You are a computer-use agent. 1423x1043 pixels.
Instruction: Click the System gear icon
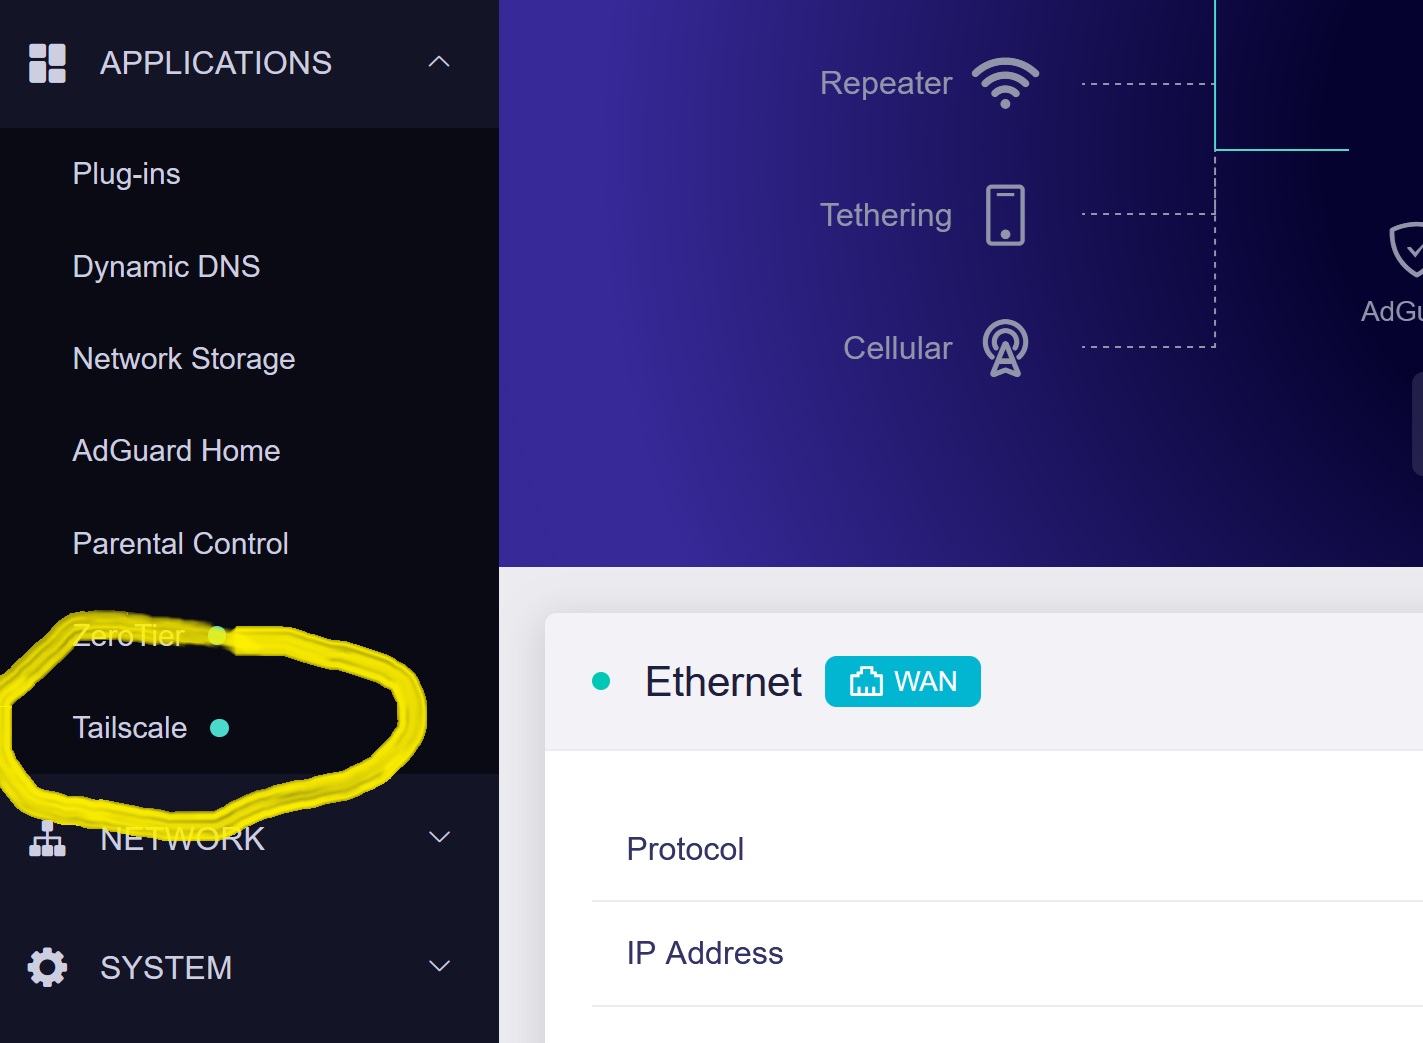click(x=47, y=967)
